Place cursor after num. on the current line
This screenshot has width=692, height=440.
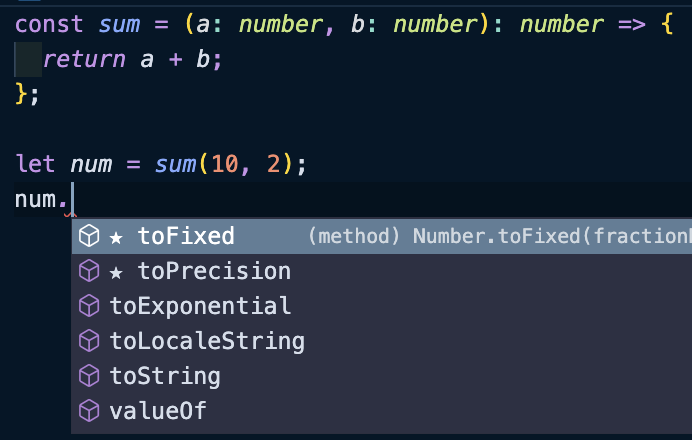(x=72, y=199)
